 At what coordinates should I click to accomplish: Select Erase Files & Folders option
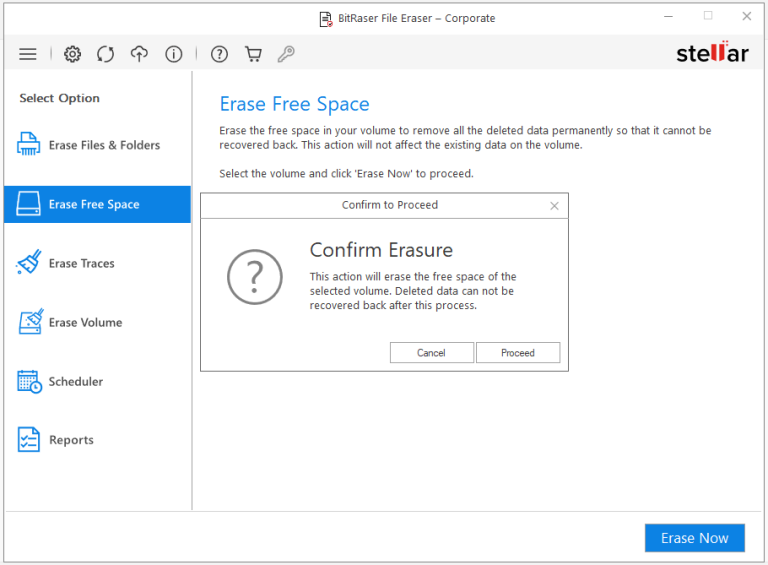[97, 145]
